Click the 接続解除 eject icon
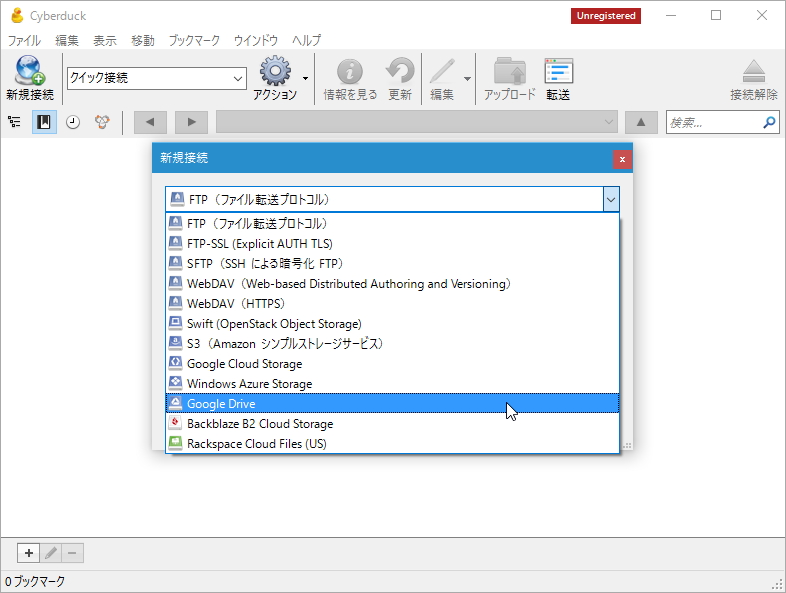Screen dimensions: 786x593 coord(753,71)
